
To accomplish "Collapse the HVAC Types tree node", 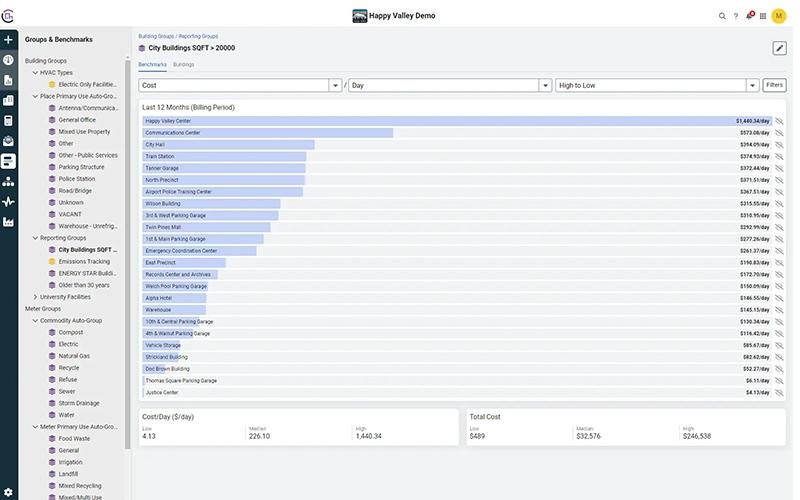I will tap(35, 73).
